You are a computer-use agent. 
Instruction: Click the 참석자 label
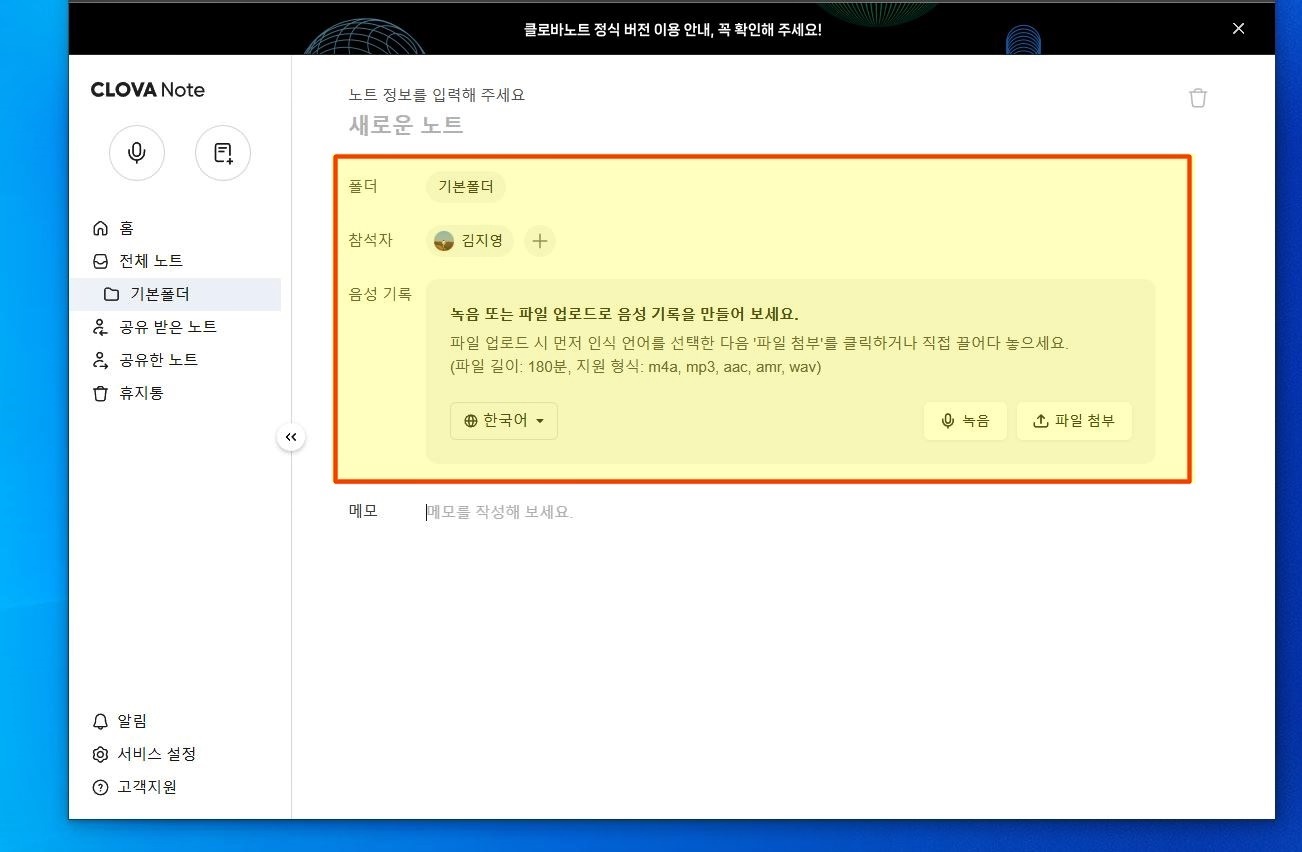coord(370,240)
